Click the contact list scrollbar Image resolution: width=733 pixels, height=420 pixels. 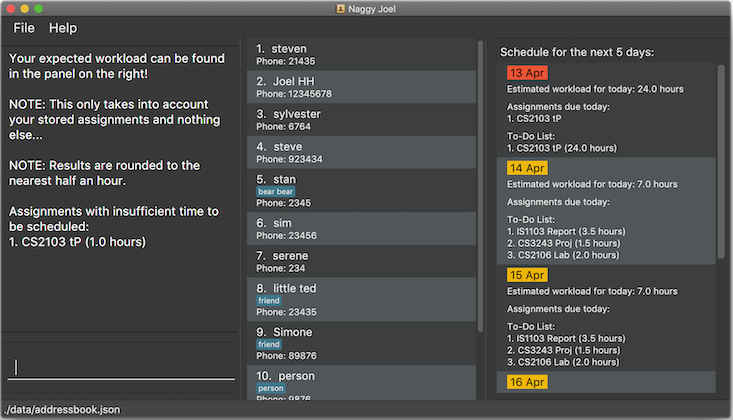(x=480, y=186)
